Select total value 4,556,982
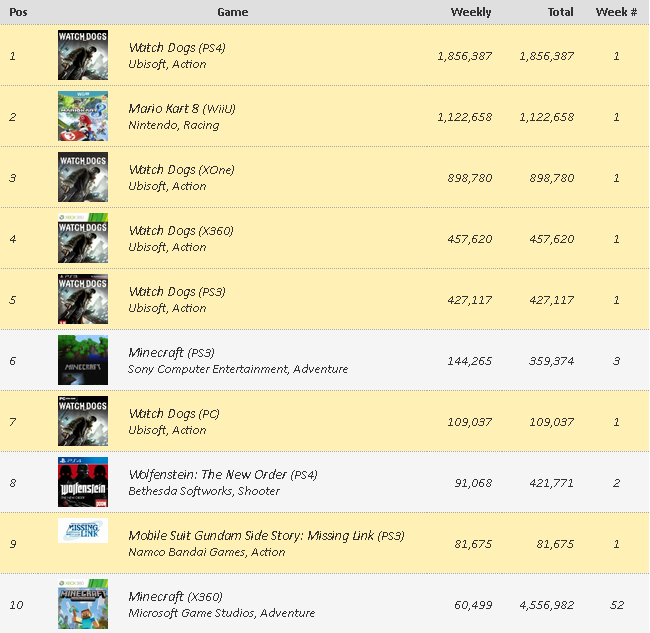 click(547, 605)
